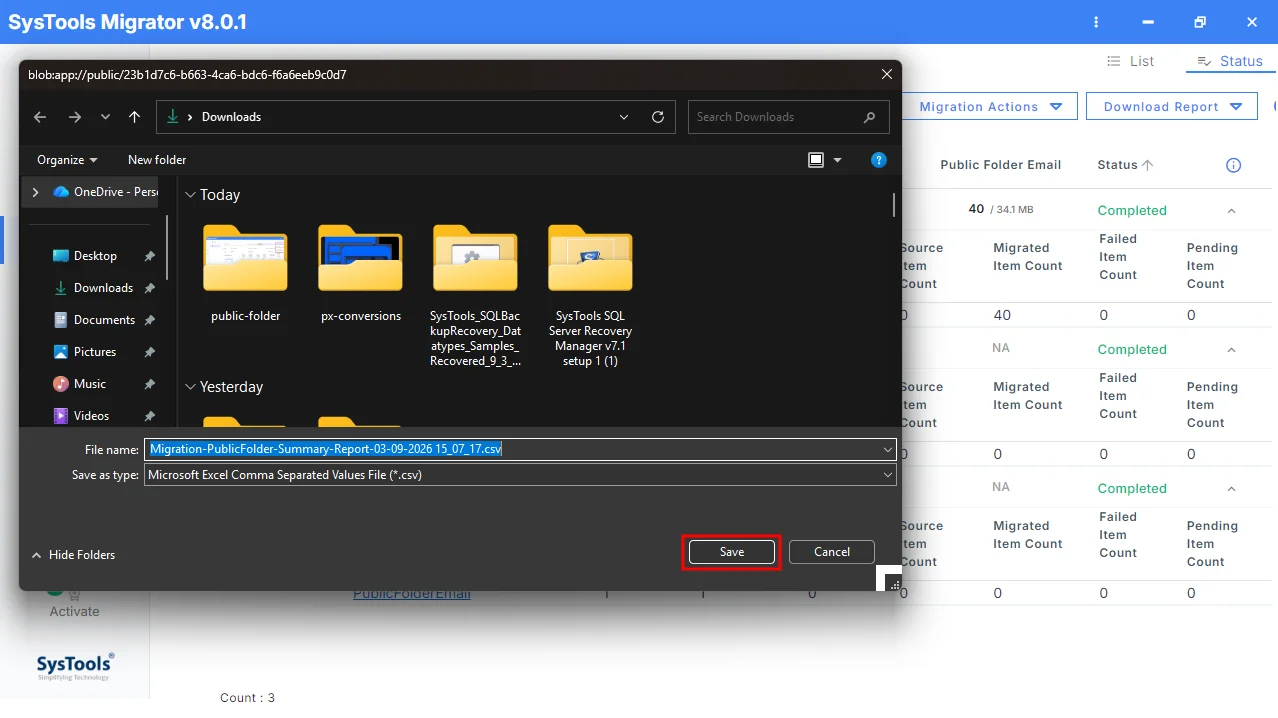Screen dimensions: 1278x718
Task: Collapse the third Completed row chevron
Action: tap(1231, 489)
